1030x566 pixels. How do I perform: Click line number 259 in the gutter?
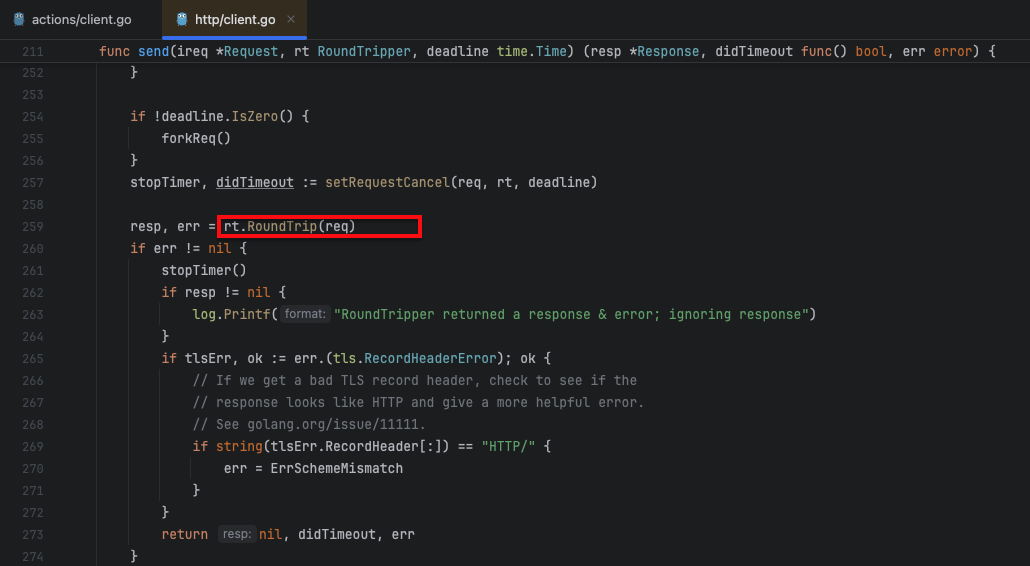(32, 227)
